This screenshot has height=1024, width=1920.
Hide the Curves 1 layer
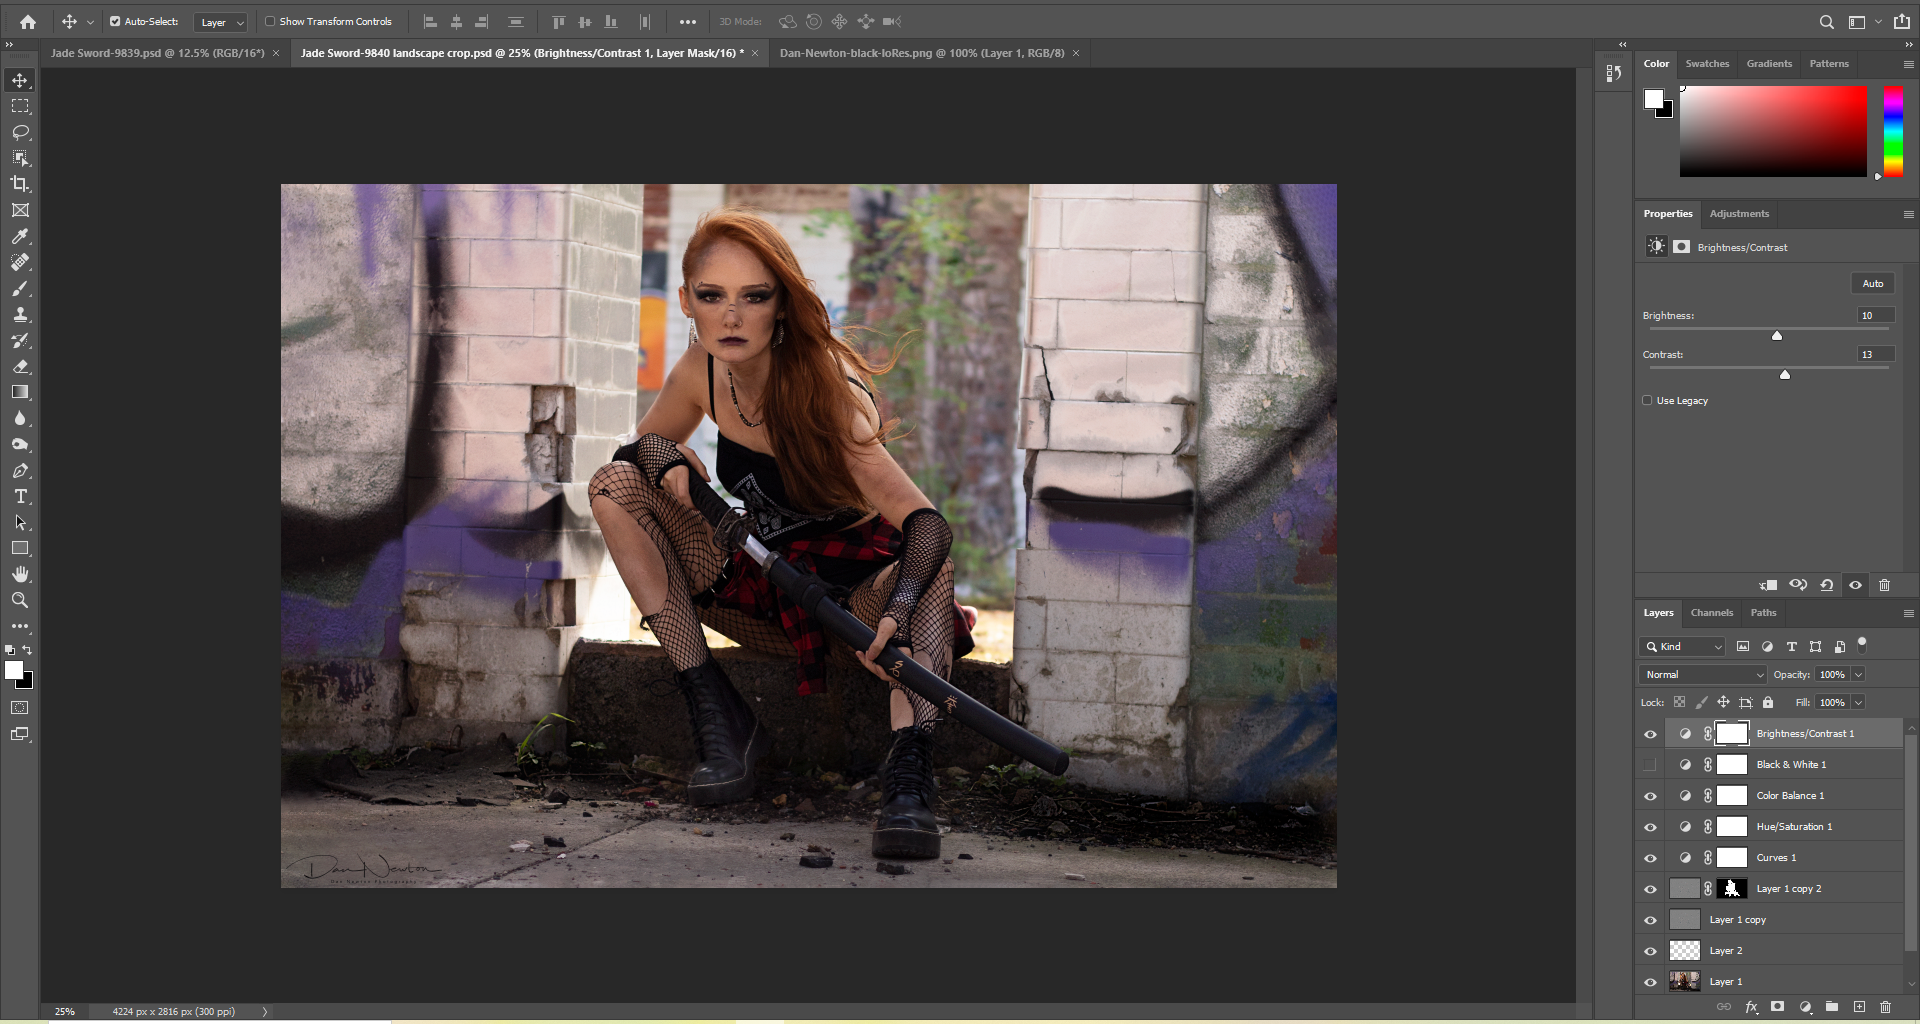[x=1650, y=858]
